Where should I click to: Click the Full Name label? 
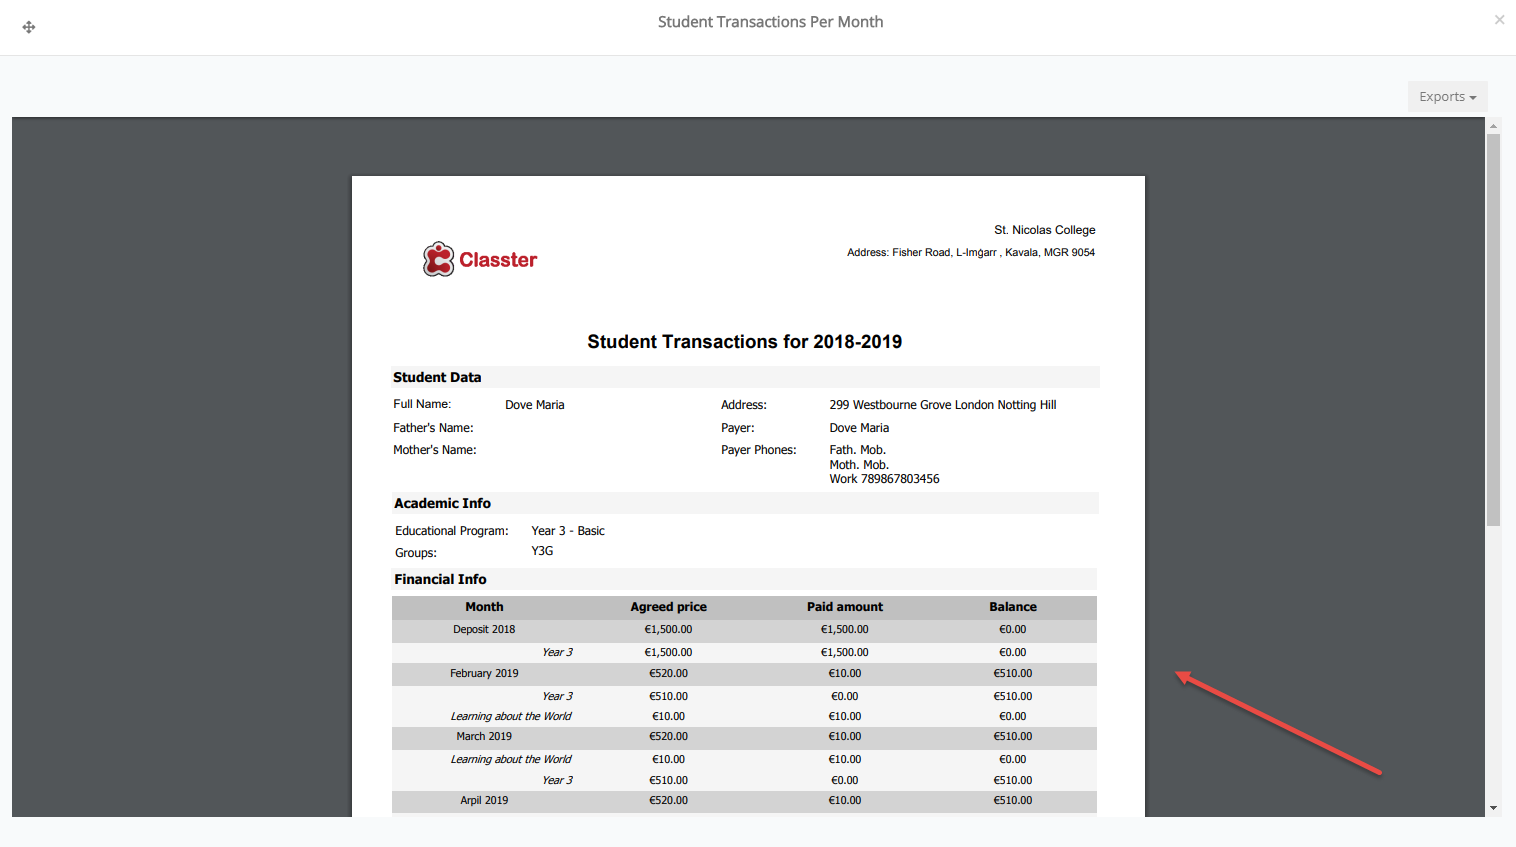[x=422, y=404]
